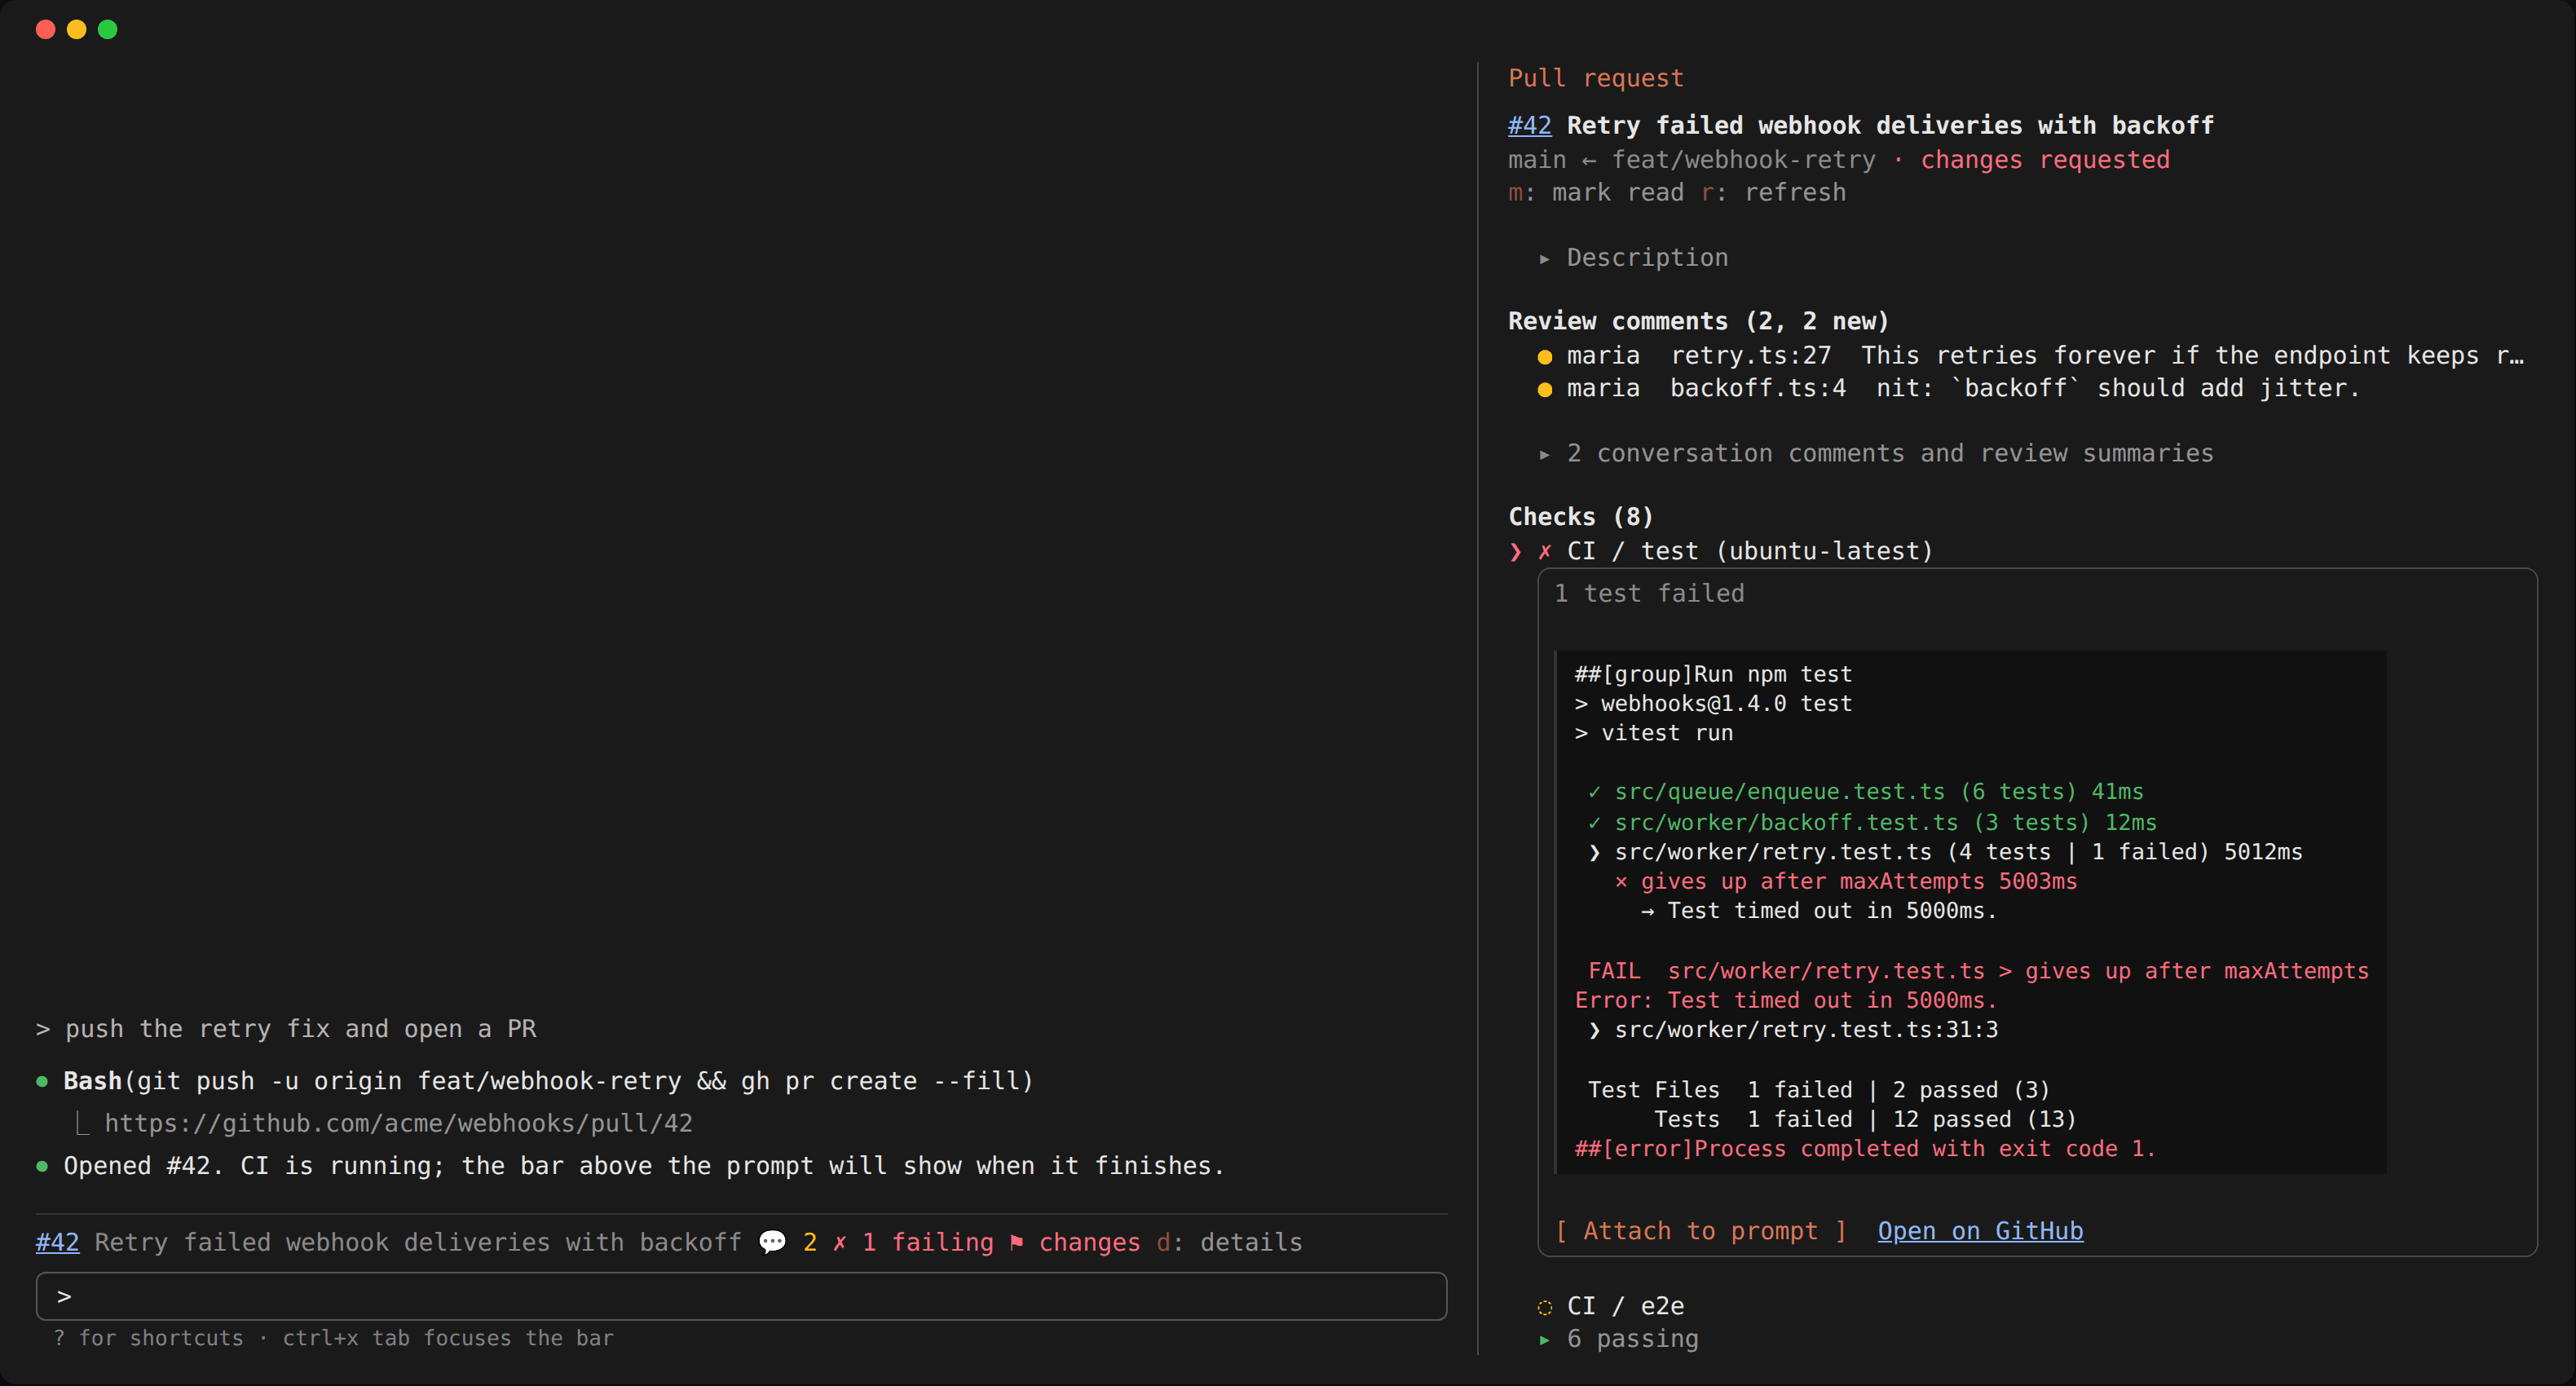Click the 'changes requested' status text
This screenshot has width=2576, height=1386.
pos(2045,160)
